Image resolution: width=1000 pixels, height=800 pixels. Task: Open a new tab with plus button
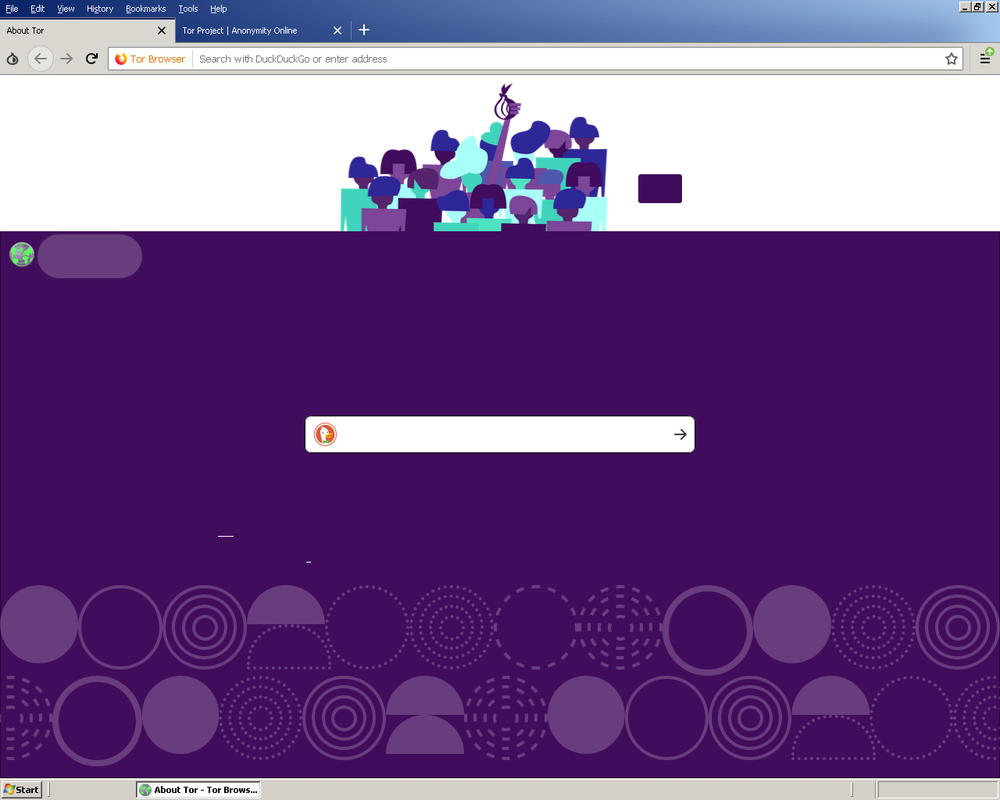(364, 30)
